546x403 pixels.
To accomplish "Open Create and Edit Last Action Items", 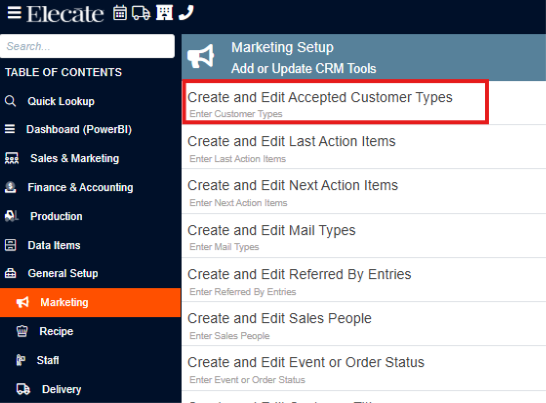I will point(364,147).
